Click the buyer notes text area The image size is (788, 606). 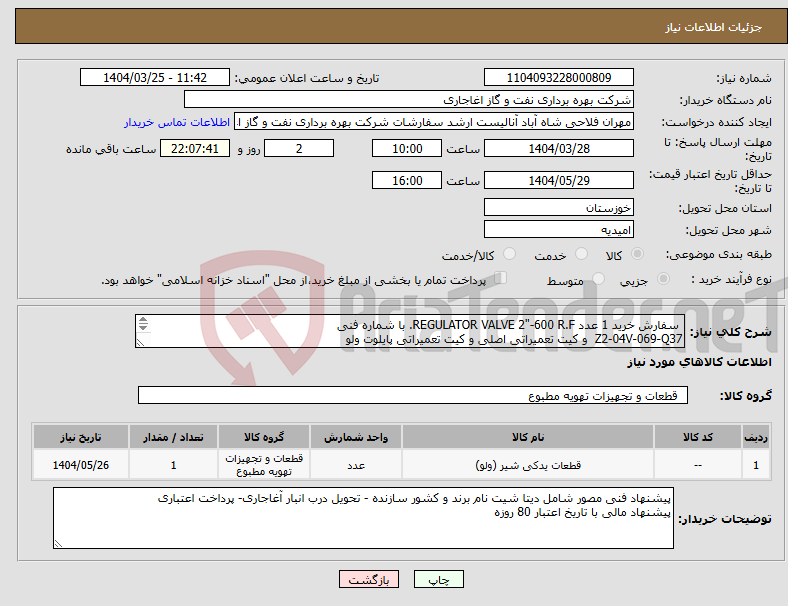click(x=363, y=518)
